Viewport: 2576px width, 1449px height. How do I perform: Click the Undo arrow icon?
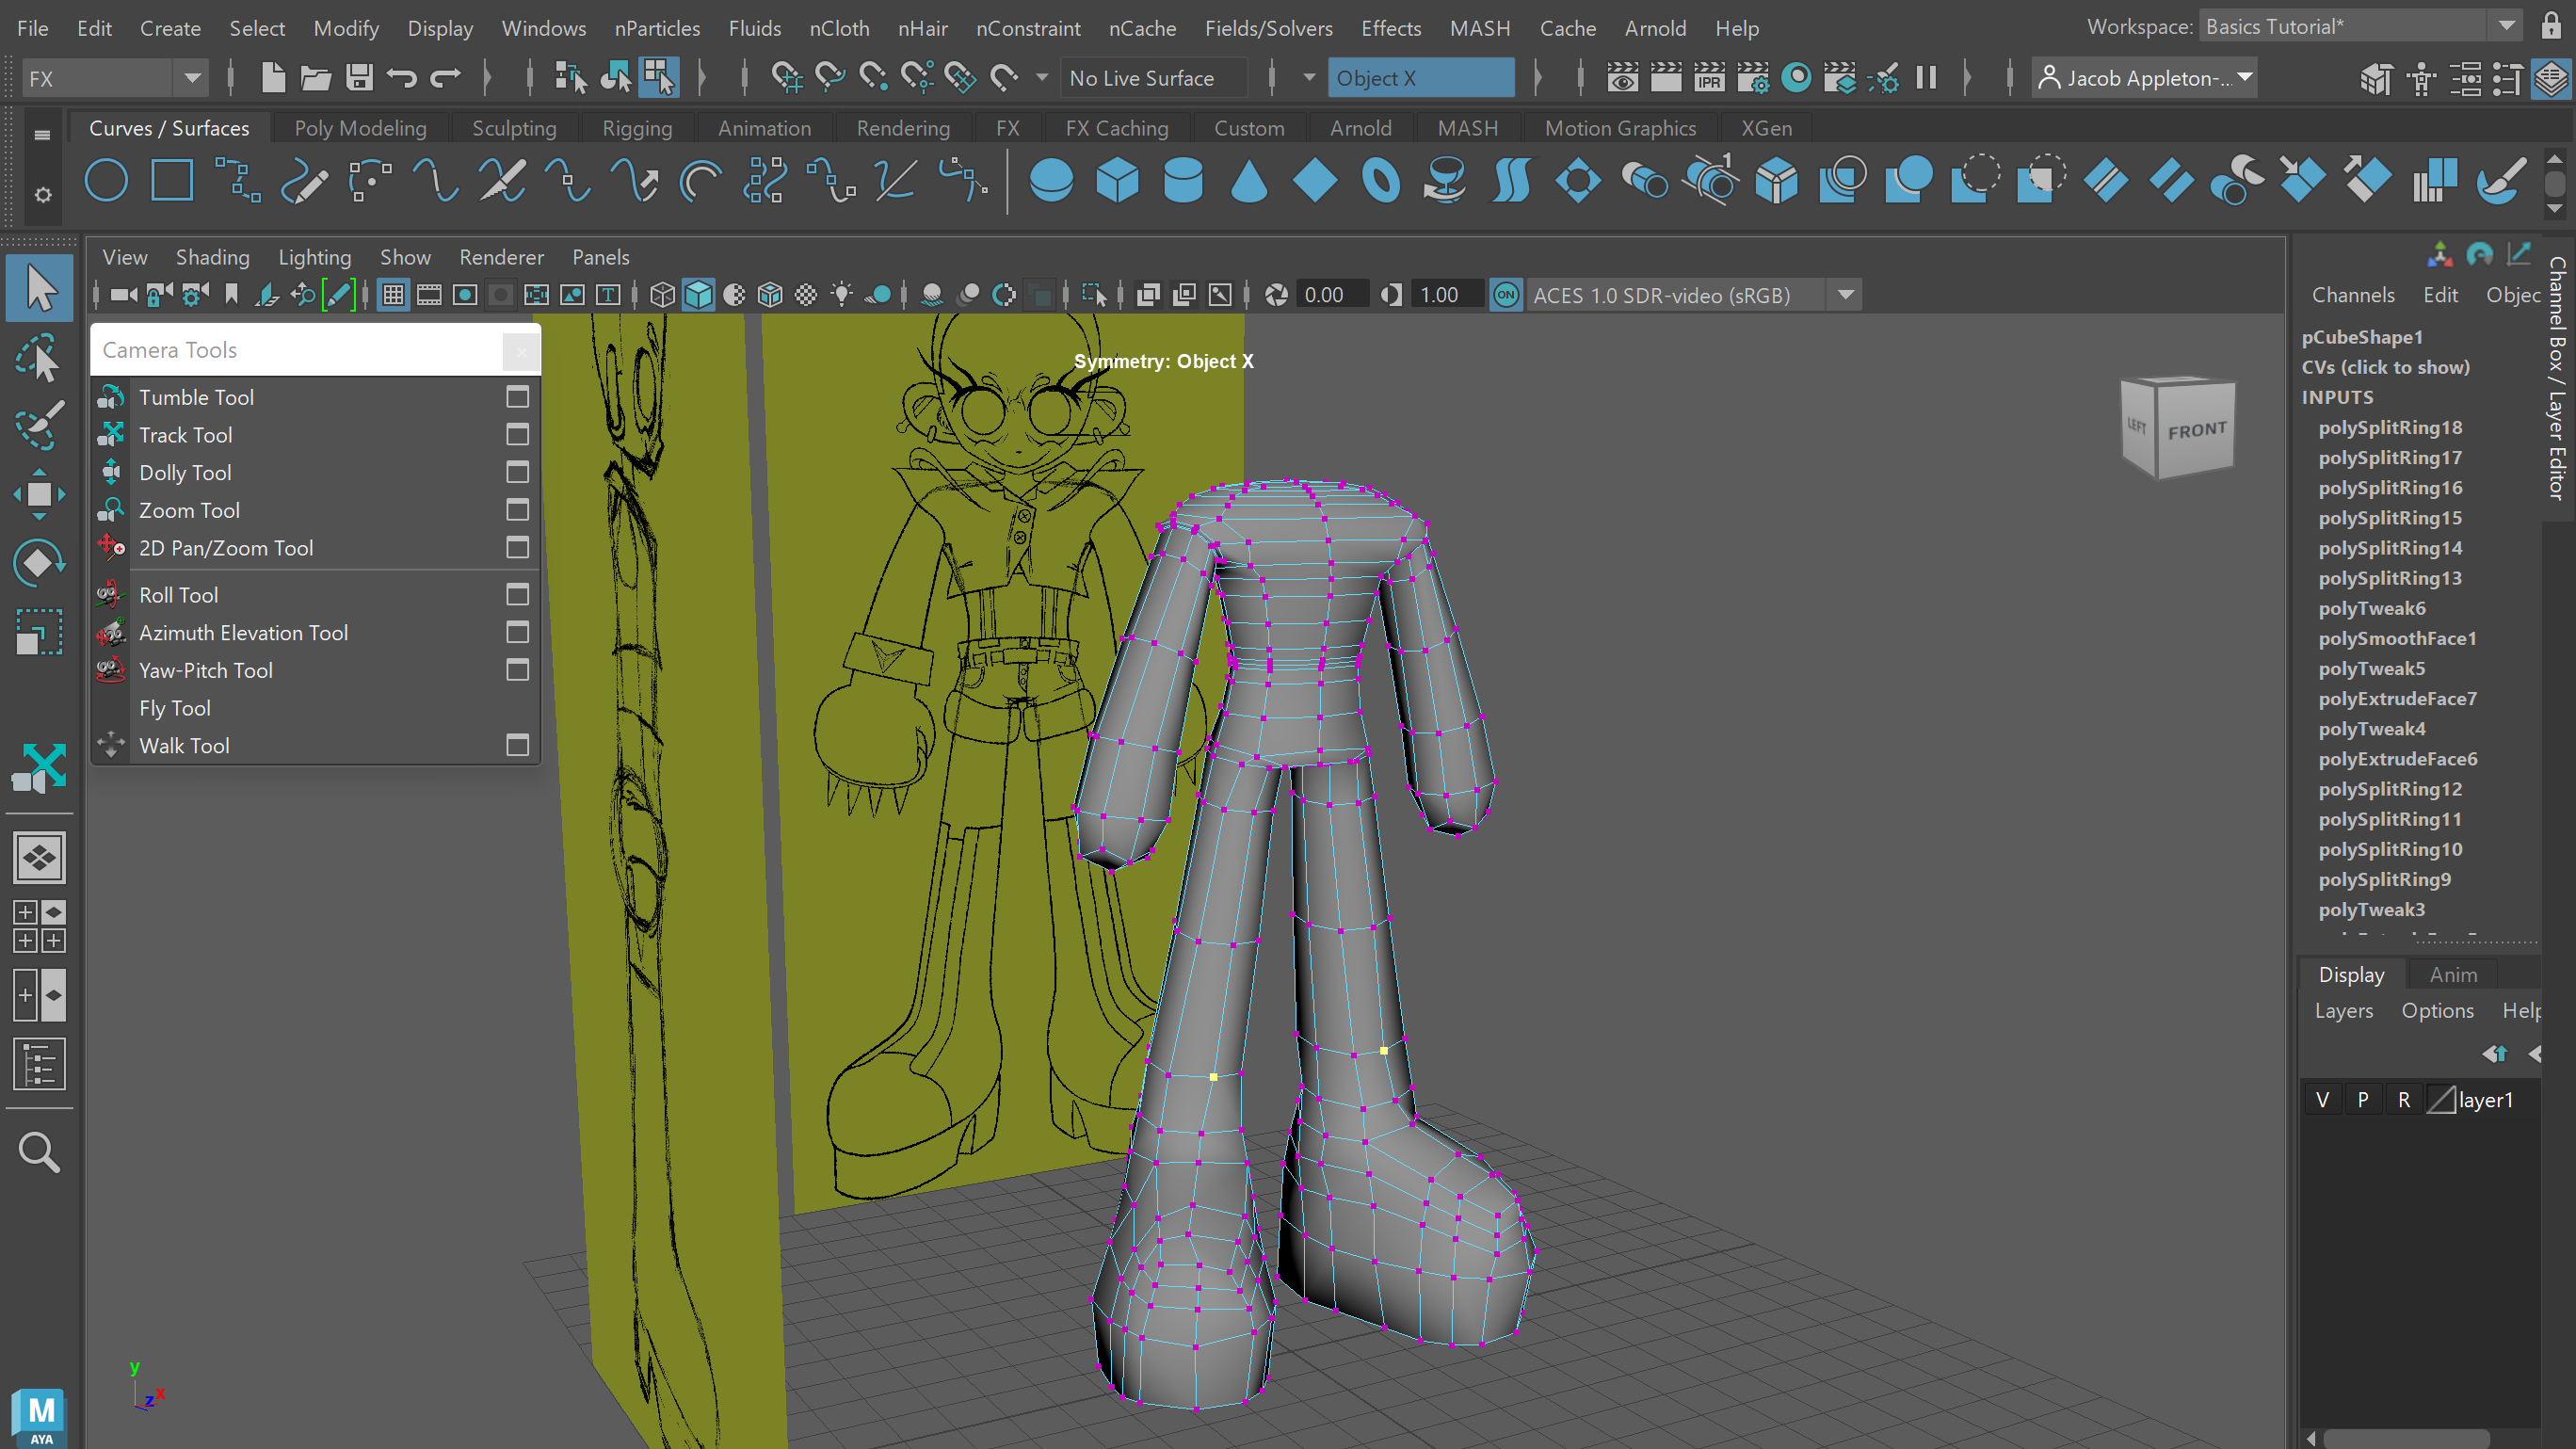click(x=402, y=78)
